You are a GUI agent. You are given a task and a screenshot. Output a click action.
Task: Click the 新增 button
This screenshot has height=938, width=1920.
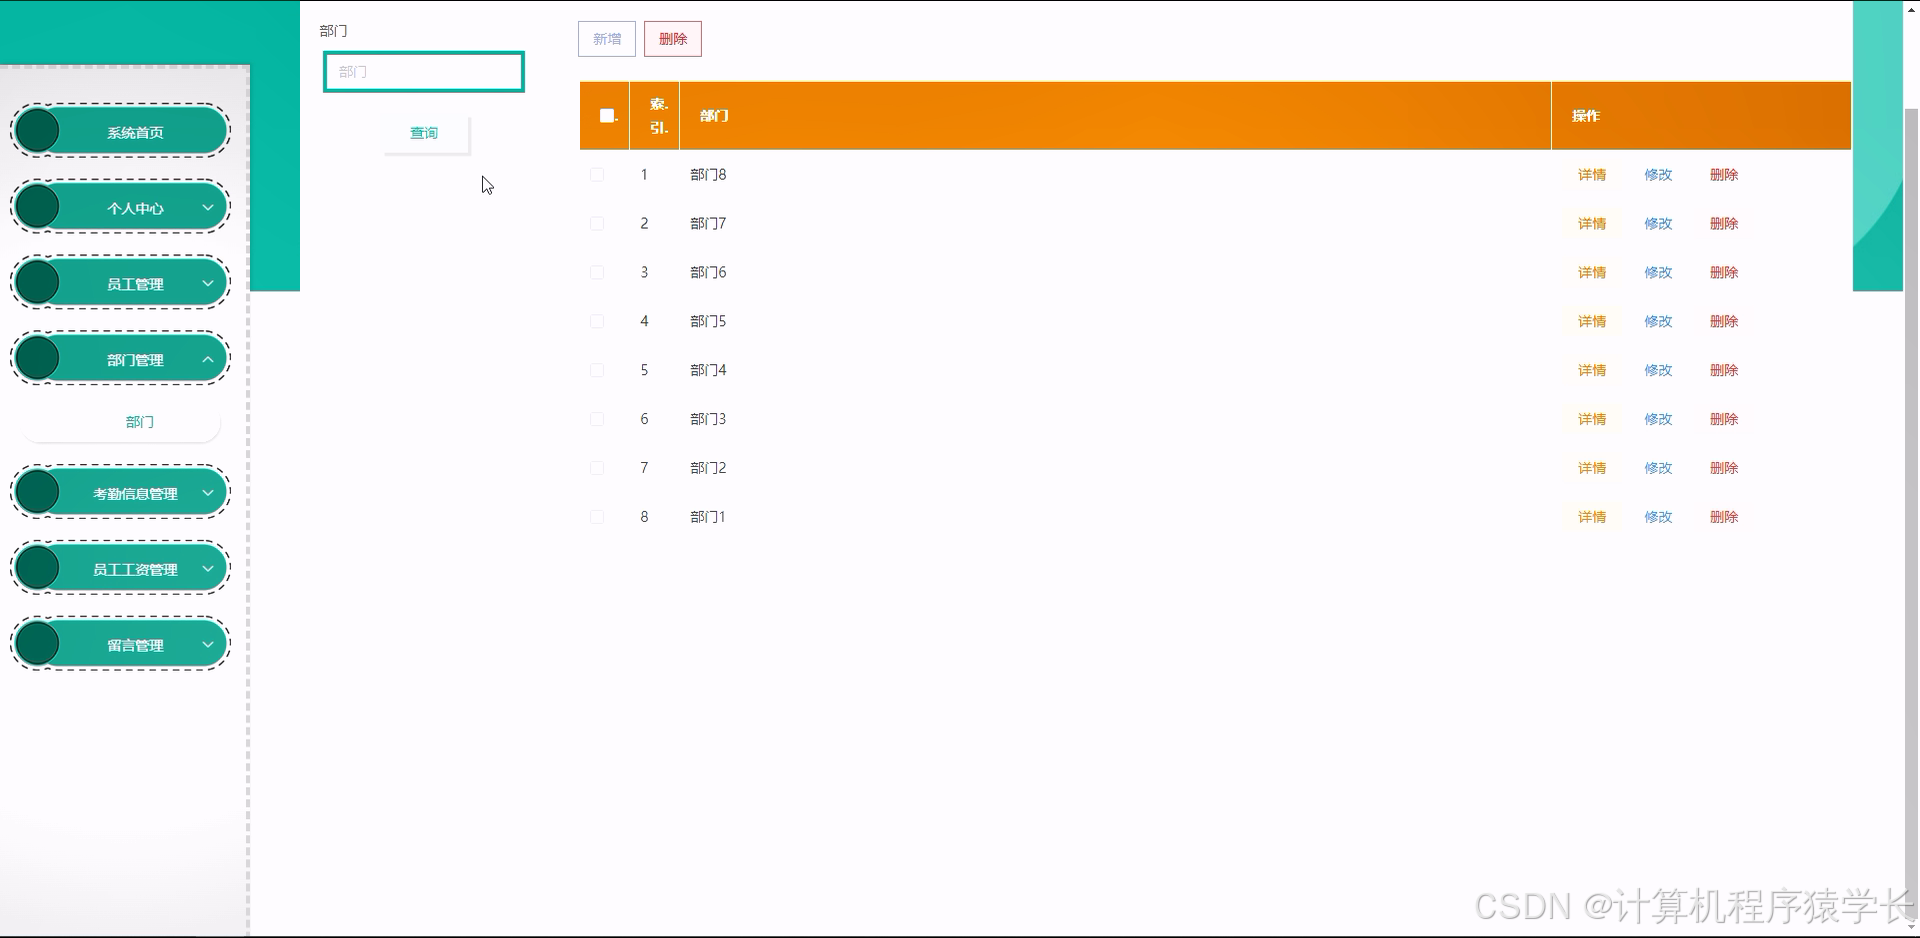tap(607, 39)
